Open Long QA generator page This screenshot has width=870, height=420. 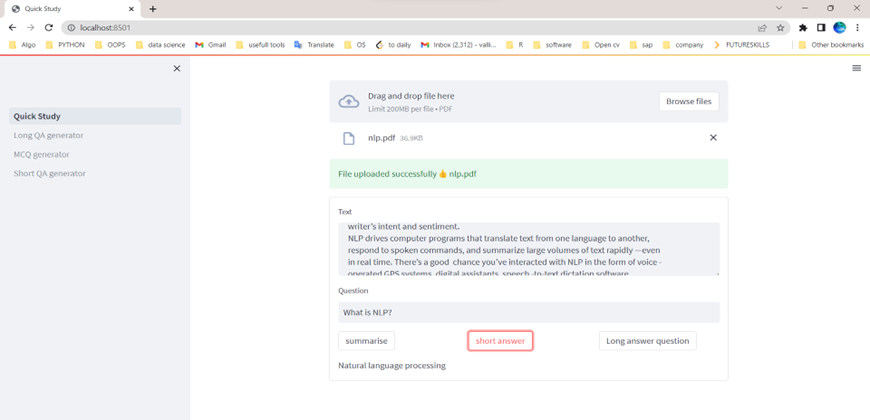pyautogui.click(x=49, y=135)
